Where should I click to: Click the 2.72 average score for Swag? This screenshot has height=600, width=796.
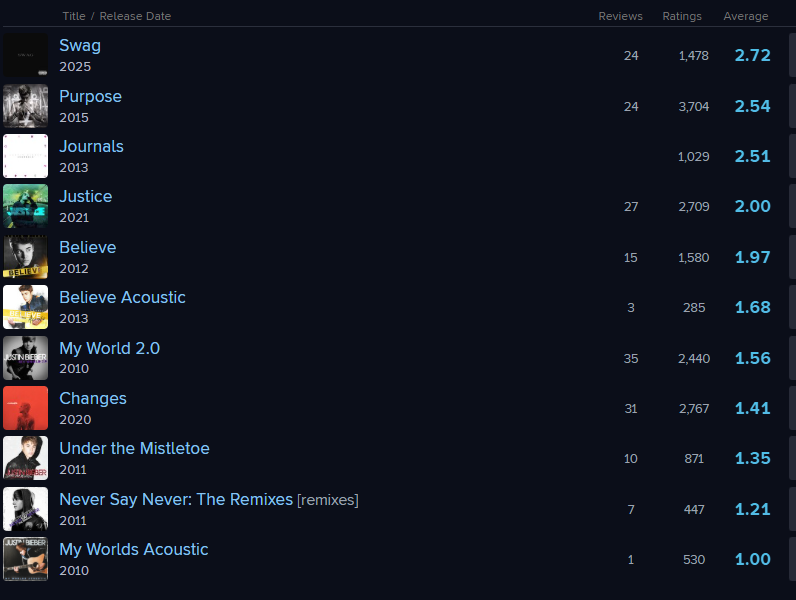(x=752, y=55)
